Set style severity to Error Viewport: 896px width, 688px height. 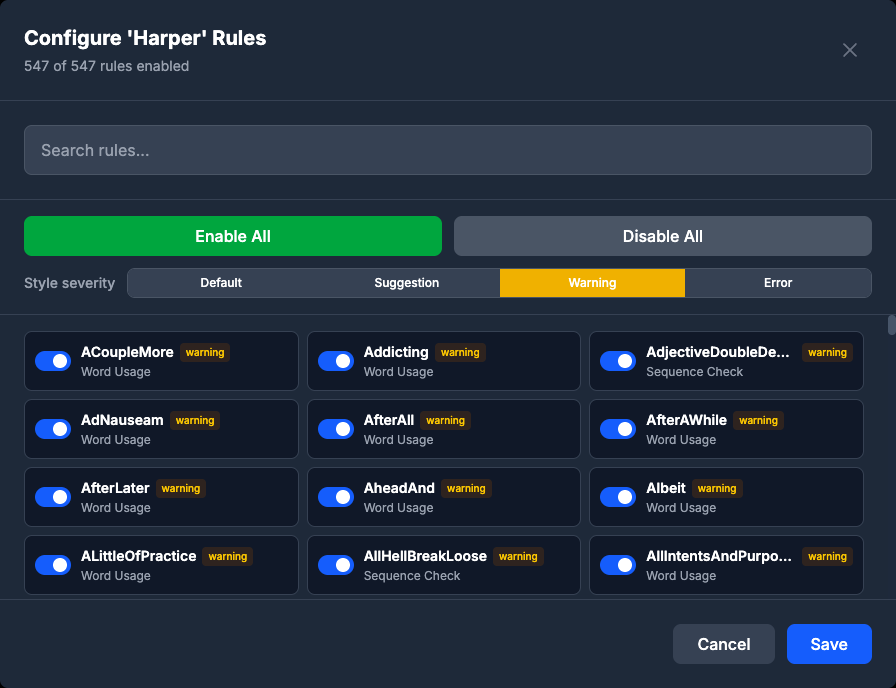click(778, 283)
